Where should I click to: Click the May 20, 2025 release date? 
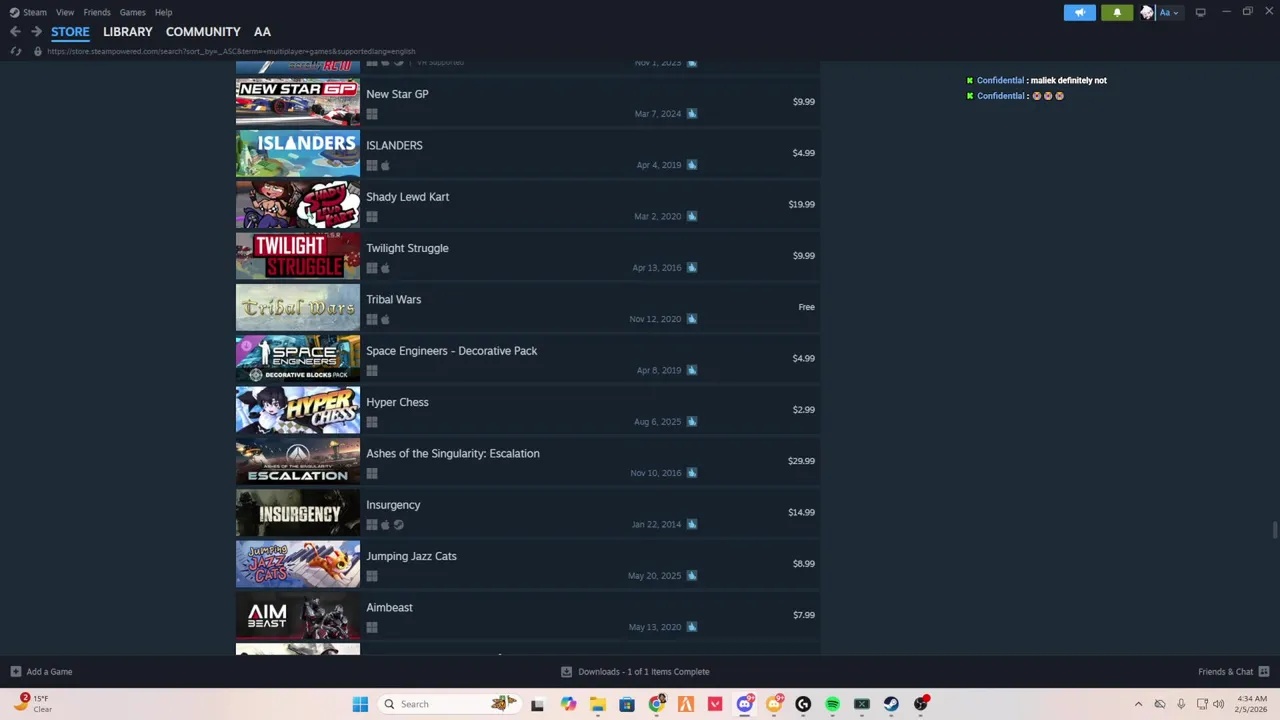pyautogui.click(x=654, y=576)
